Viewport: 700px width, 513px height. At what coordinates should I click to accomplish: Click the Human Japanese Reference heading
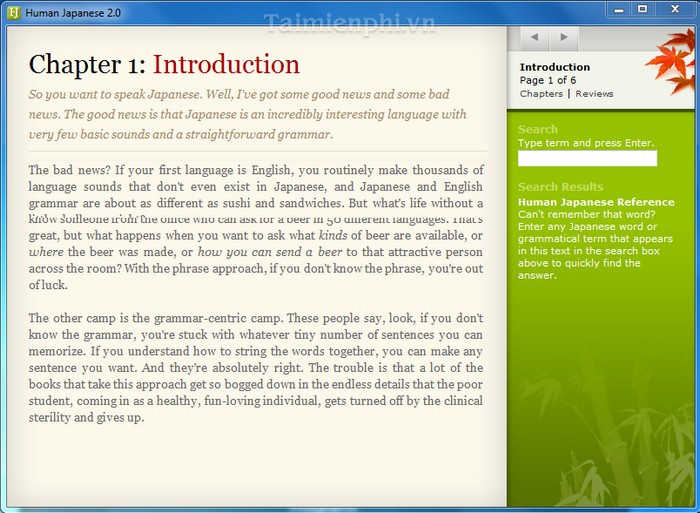point(596,202)
